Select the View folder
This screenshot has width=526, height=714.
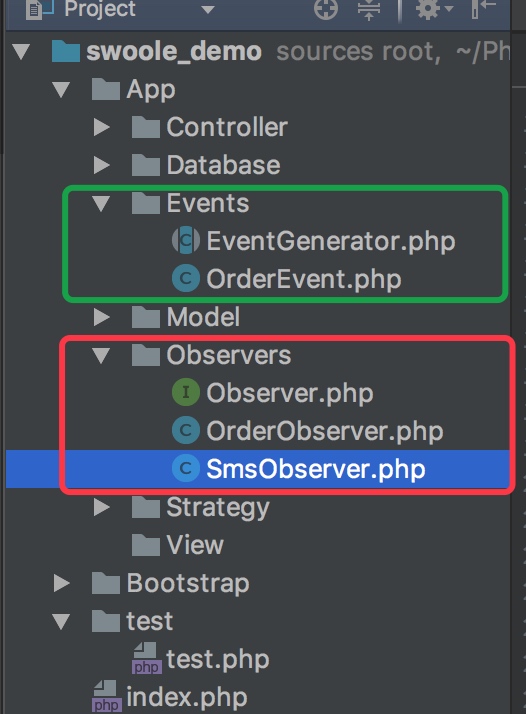178,545
